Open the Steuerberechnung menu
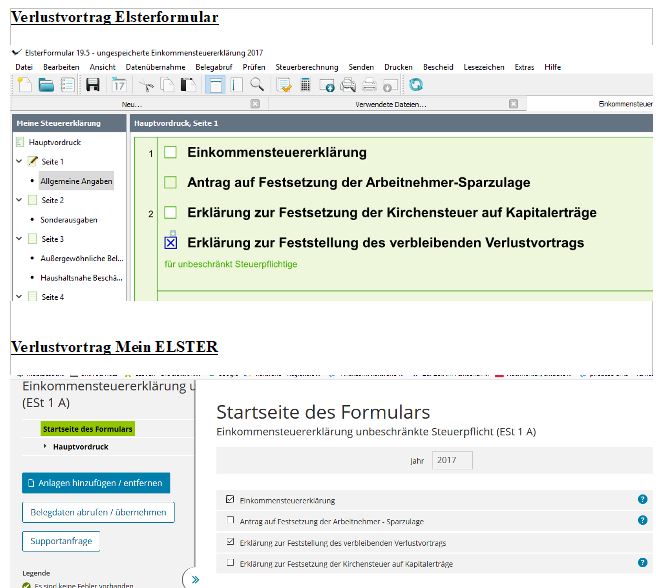This screenshot has width=656, height=588. (x=307, y=67)
